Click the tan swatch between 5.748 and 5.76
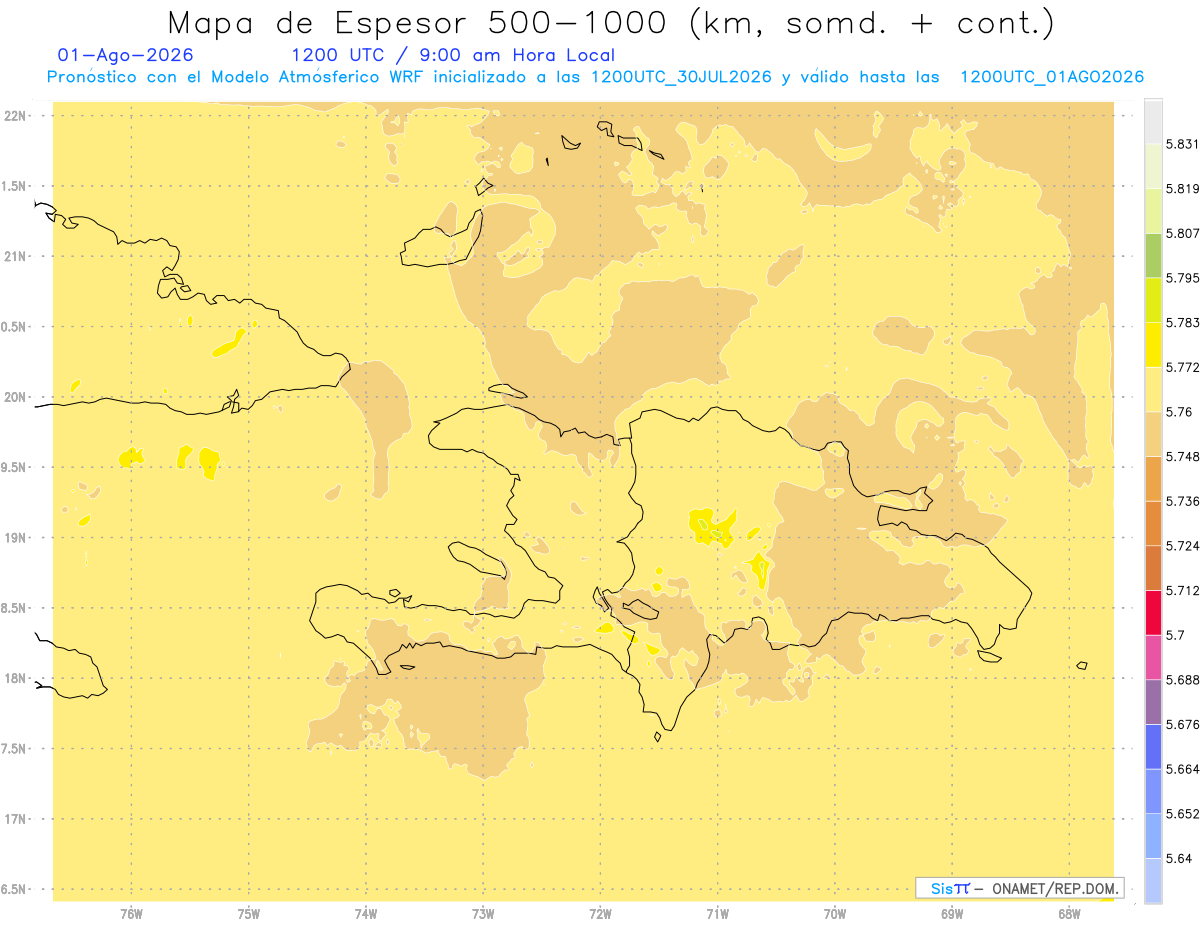Screen dimensions: 1200x927 (1153, 434)
